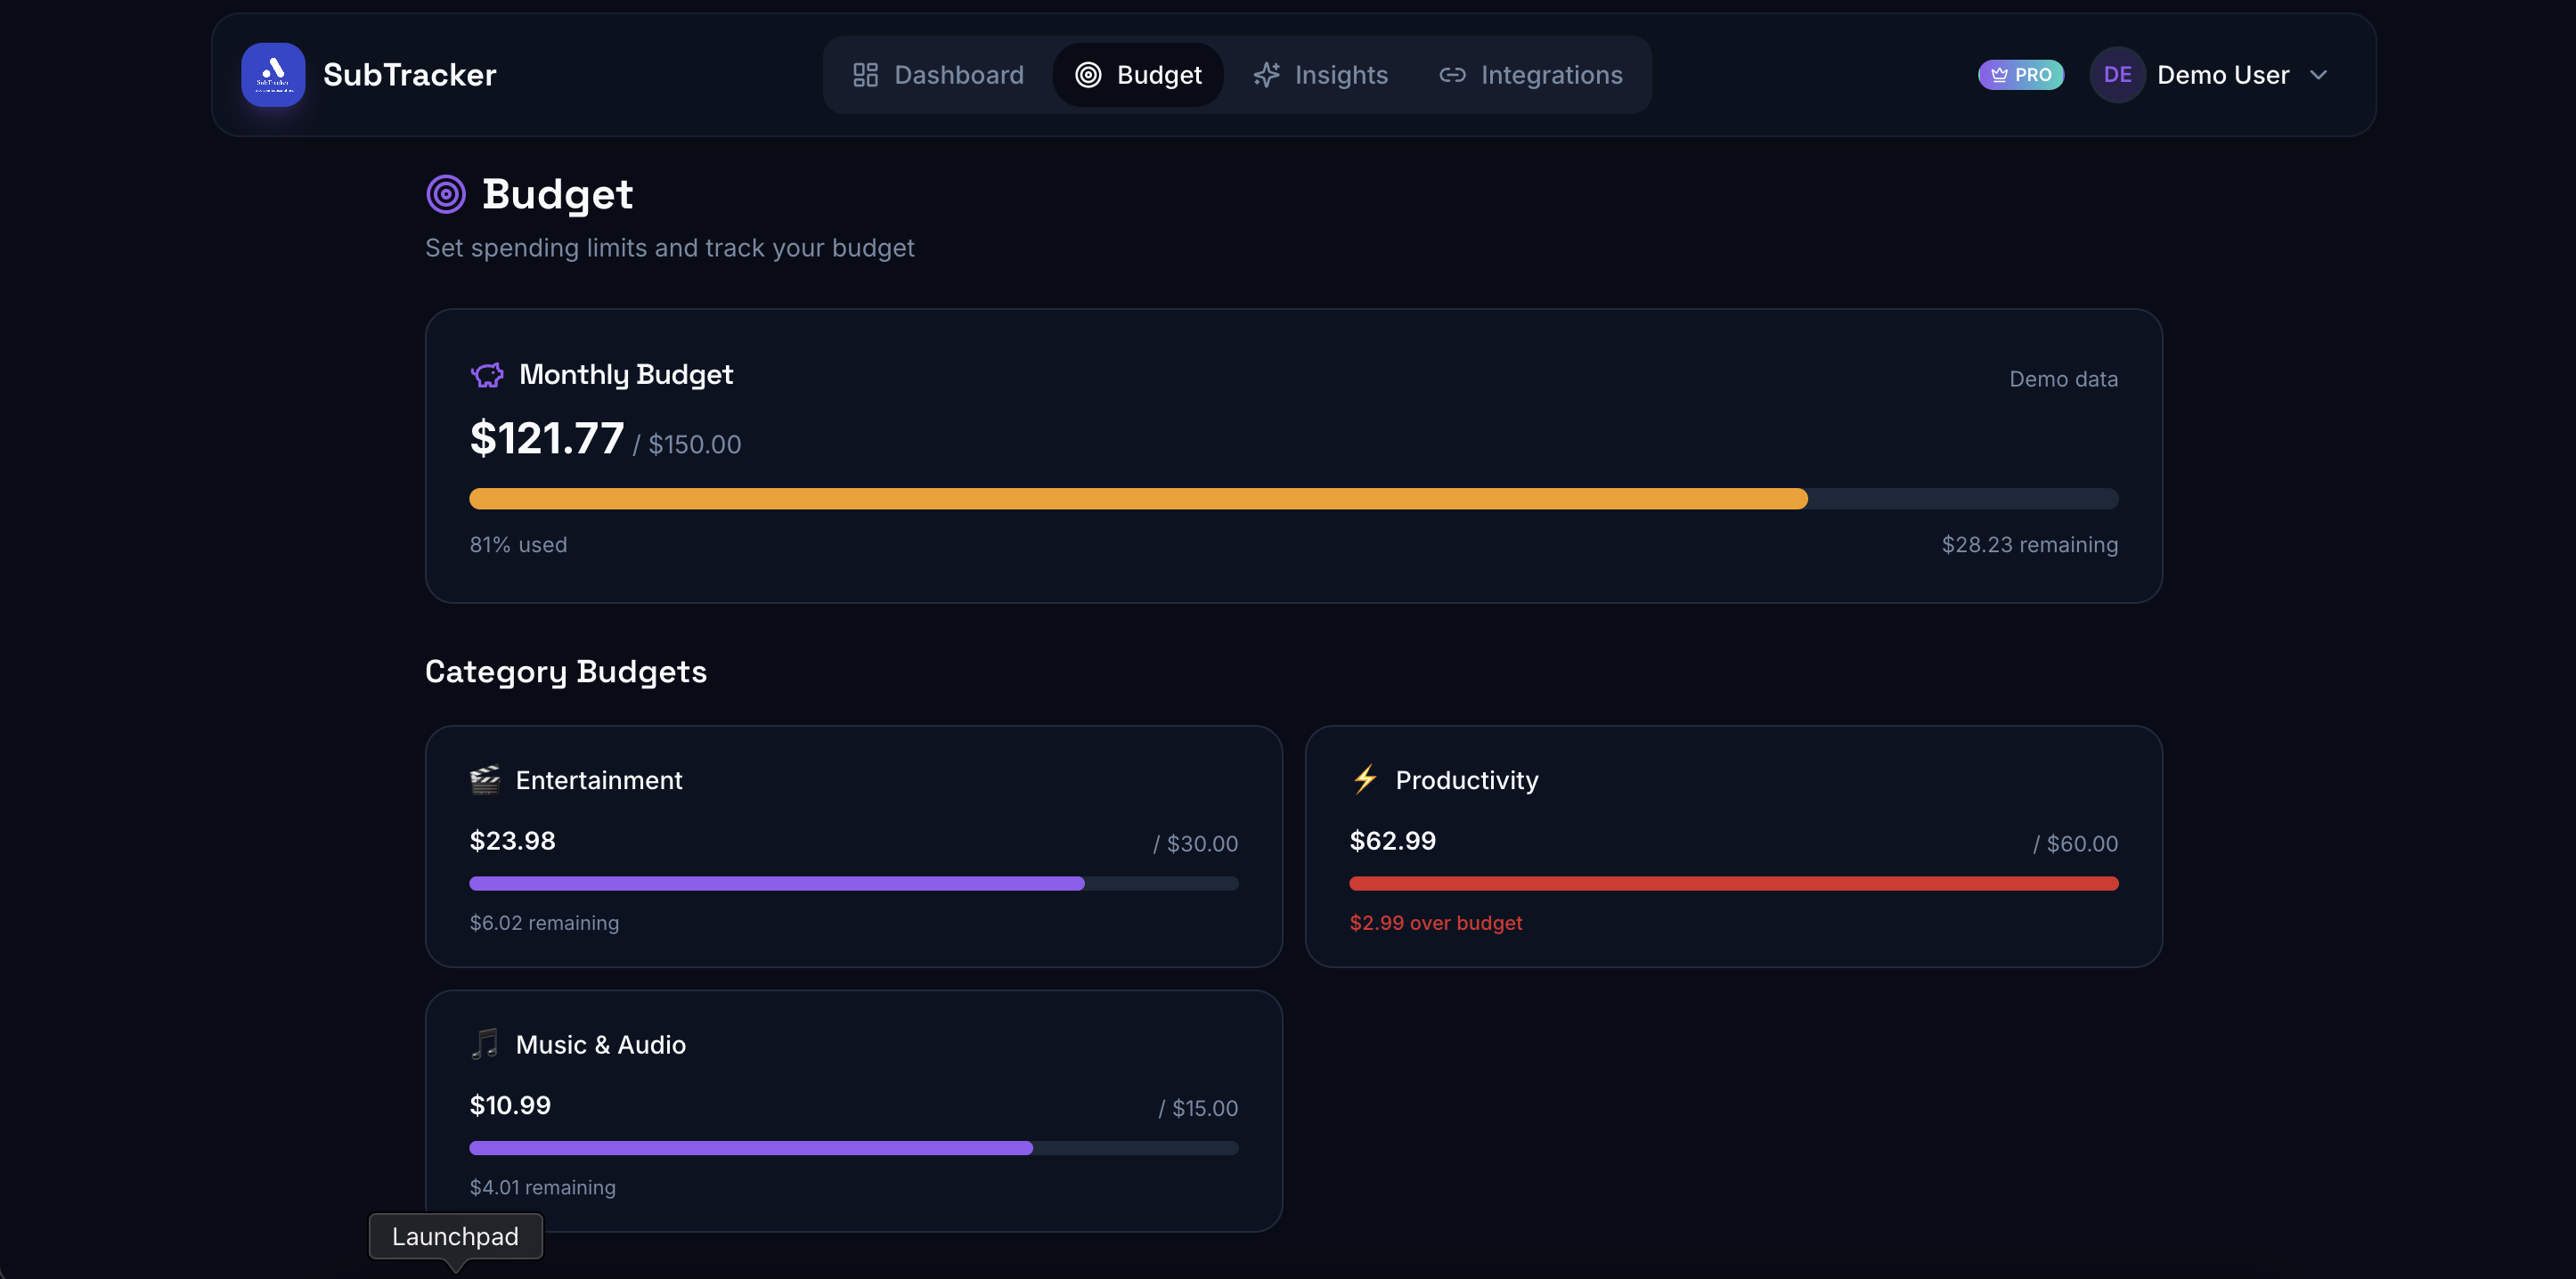Click the Dashboard grid icon
Viewport: 2576px width, 1279px height.
[865, 75]
